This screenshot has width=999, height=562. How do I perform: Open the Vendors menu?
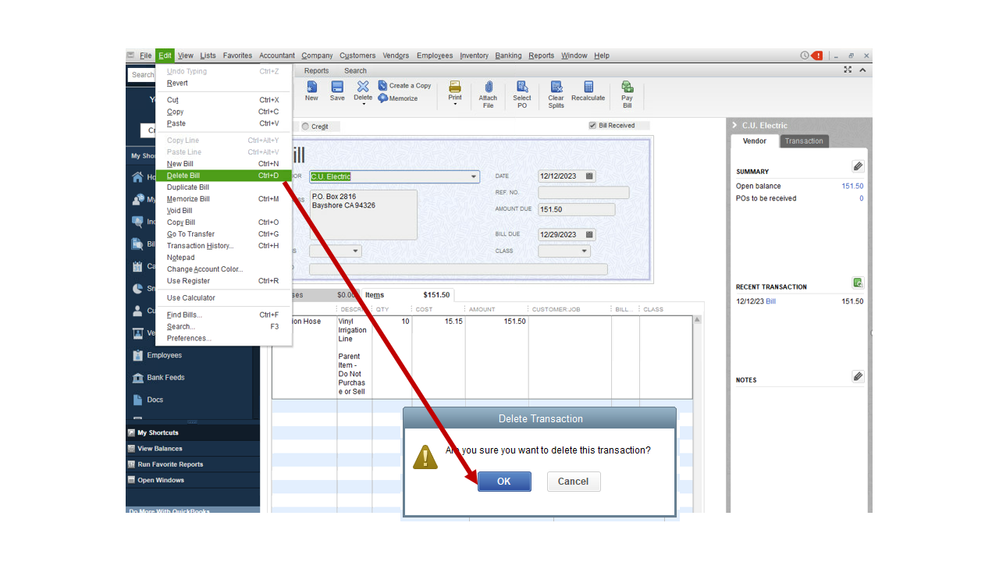click(396, 55)
